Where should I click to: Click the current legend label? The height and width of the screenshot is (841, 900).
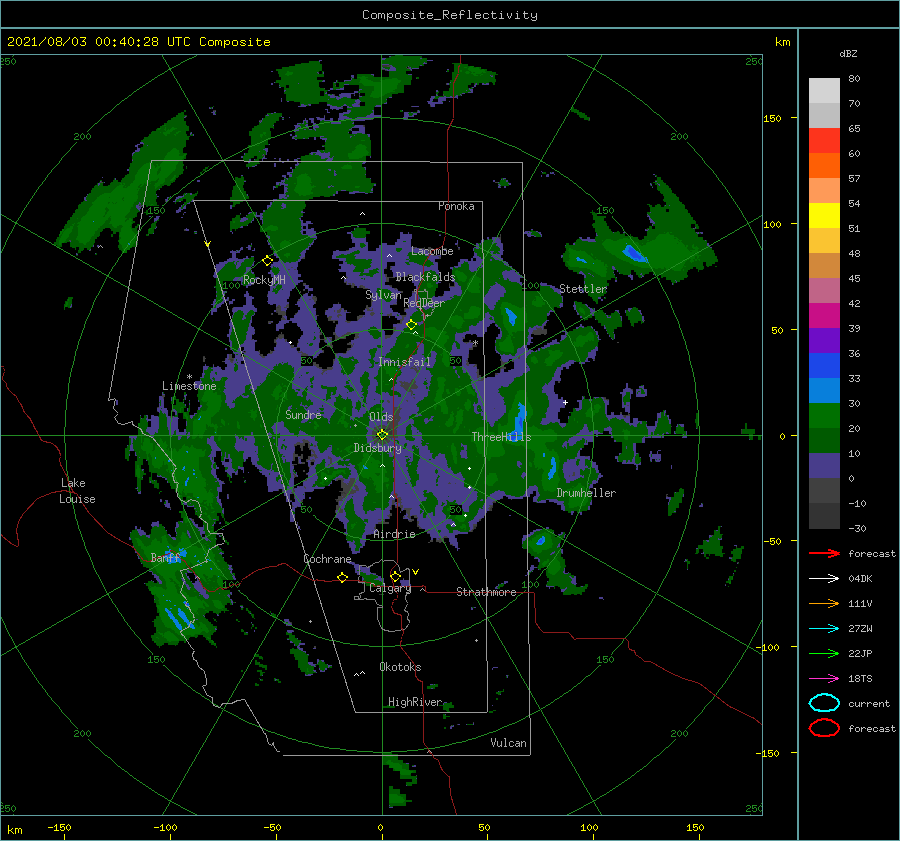[x=869, y=703]
